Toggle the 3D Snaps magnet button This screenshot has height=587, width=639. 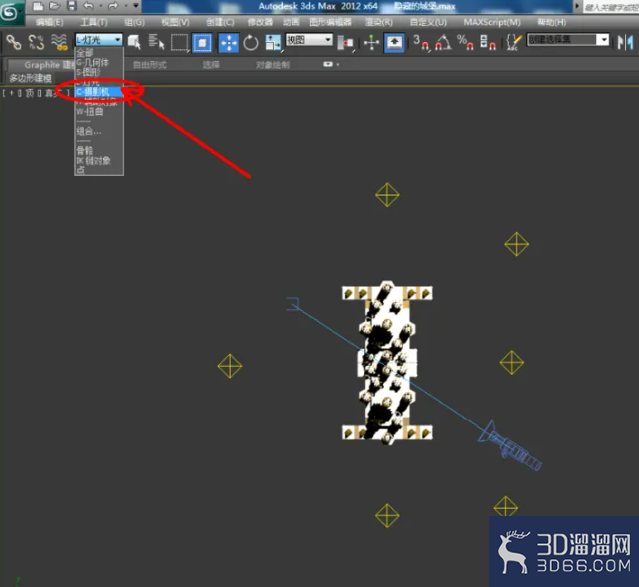click(x=421, y=42)
